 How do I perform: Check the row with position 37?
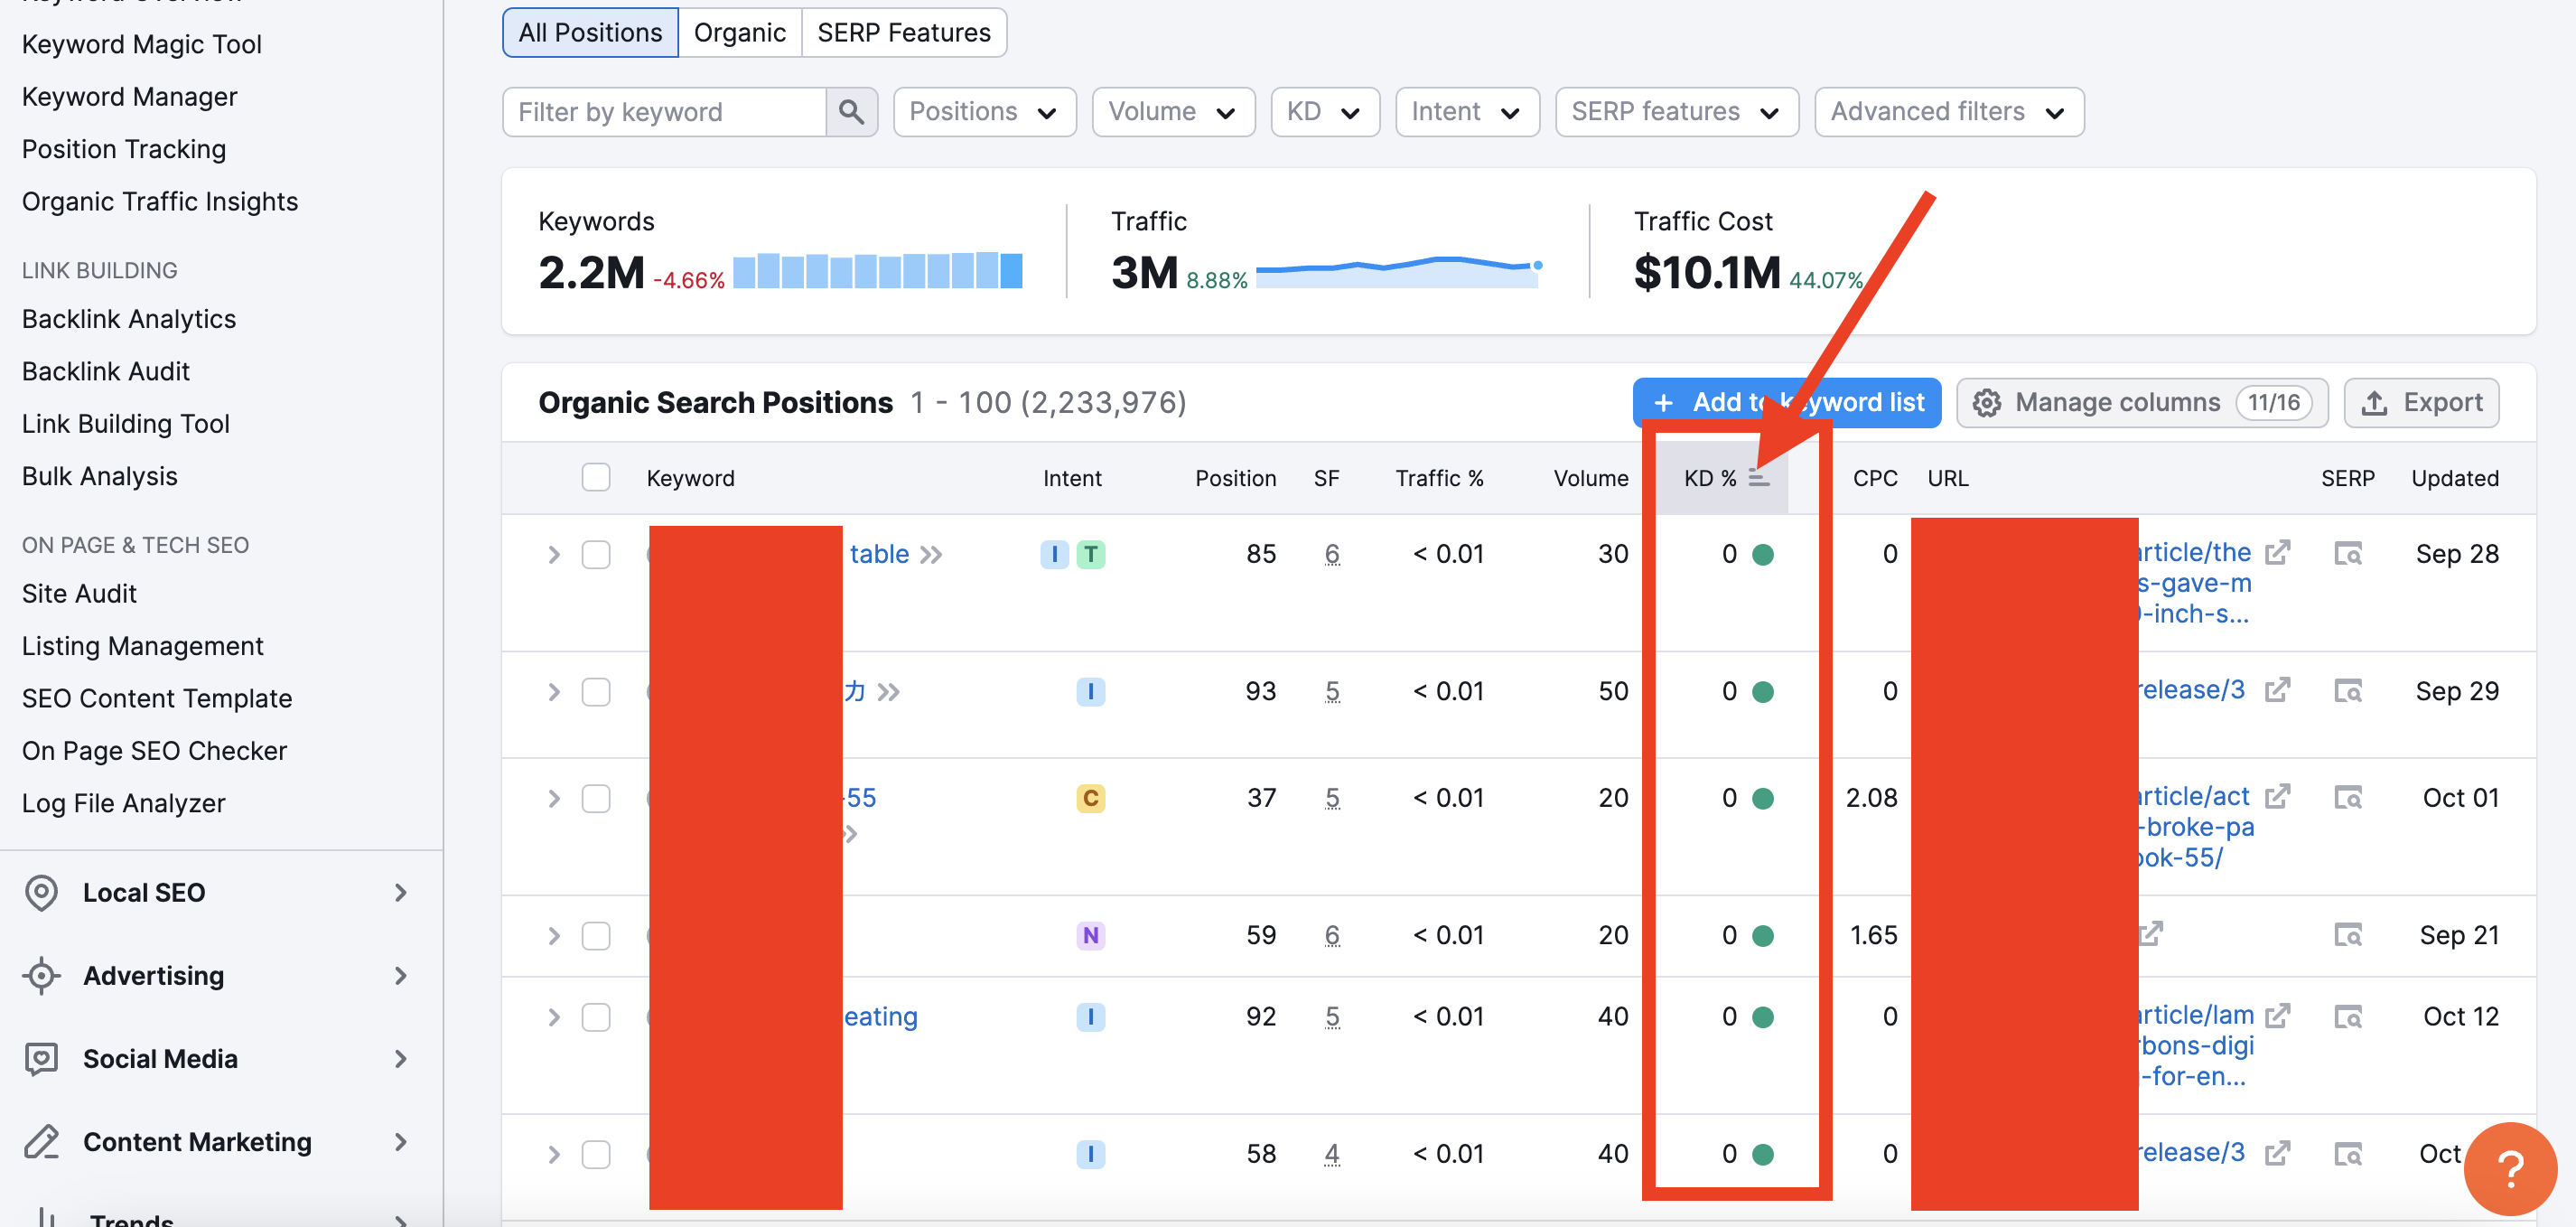(596, 798)
